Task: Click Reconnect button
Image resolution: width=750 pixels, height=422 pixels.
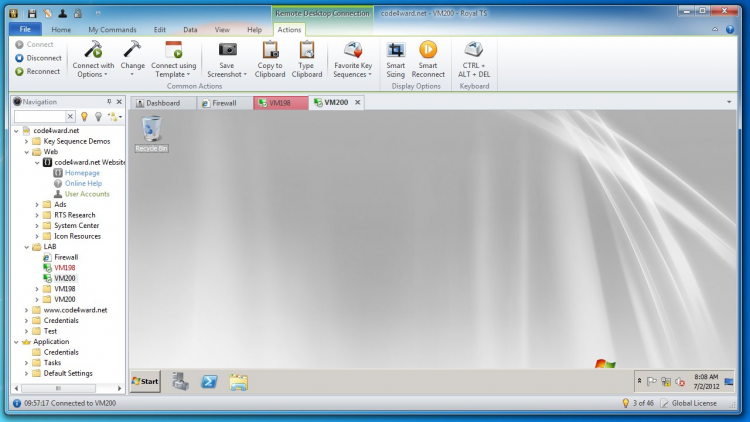Action: [38, 71]
